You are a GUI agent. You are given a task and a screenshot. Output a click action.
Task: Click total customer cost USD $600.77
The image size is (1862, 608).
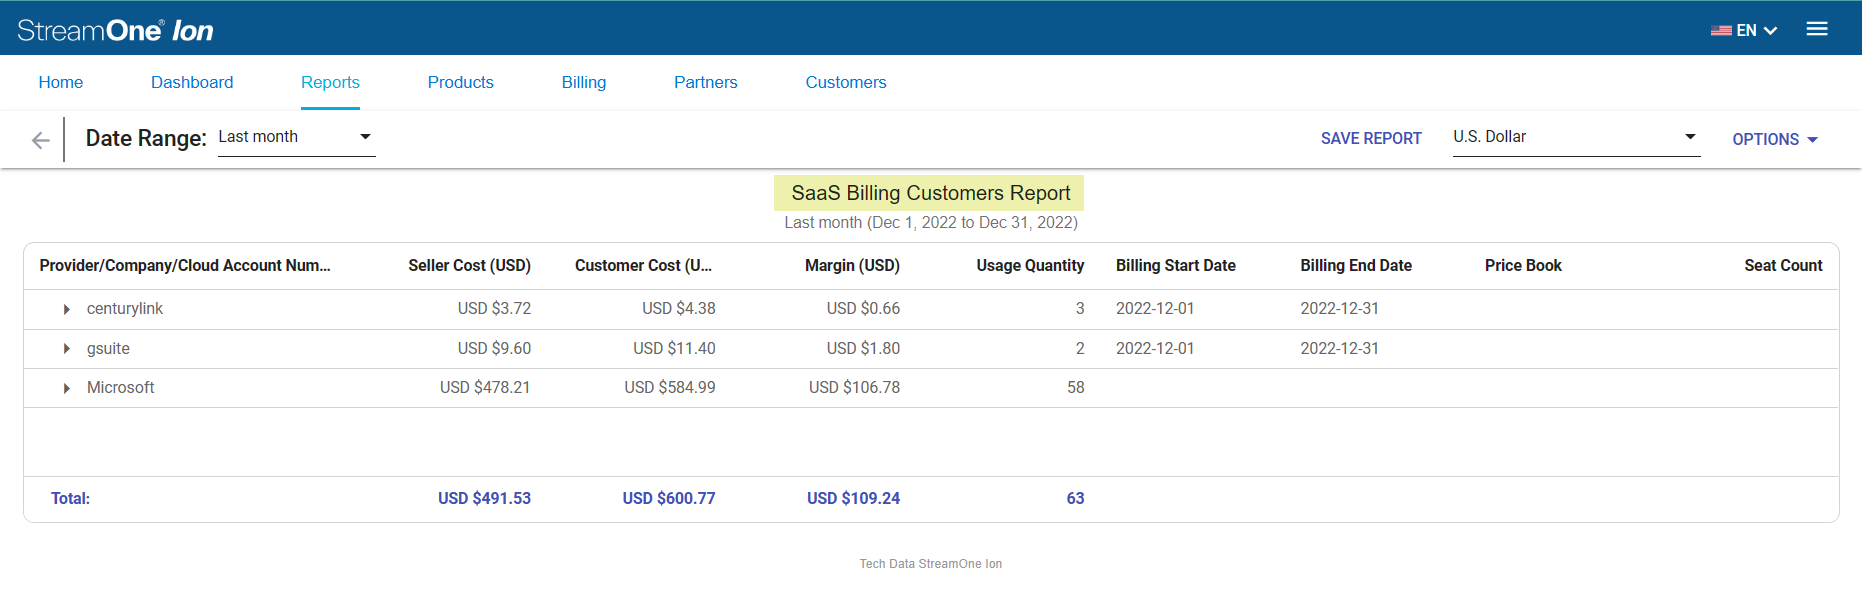pyautogui.click(x=669, y=498)
